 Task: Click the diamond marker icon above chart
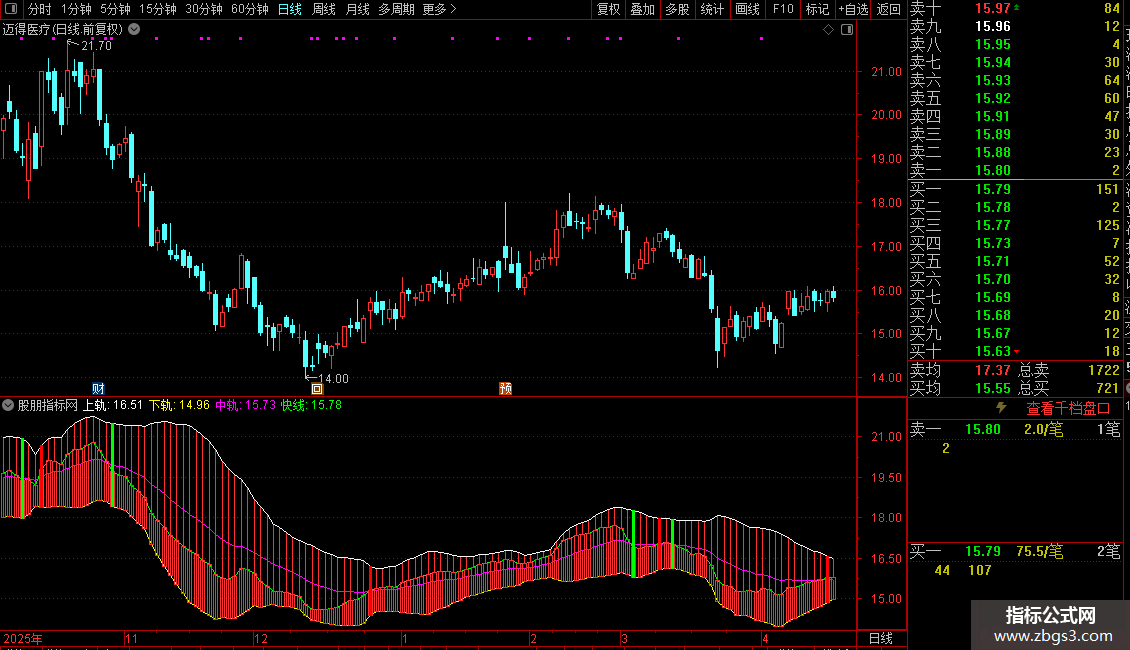pyautogui.click(x=828, y=29)
